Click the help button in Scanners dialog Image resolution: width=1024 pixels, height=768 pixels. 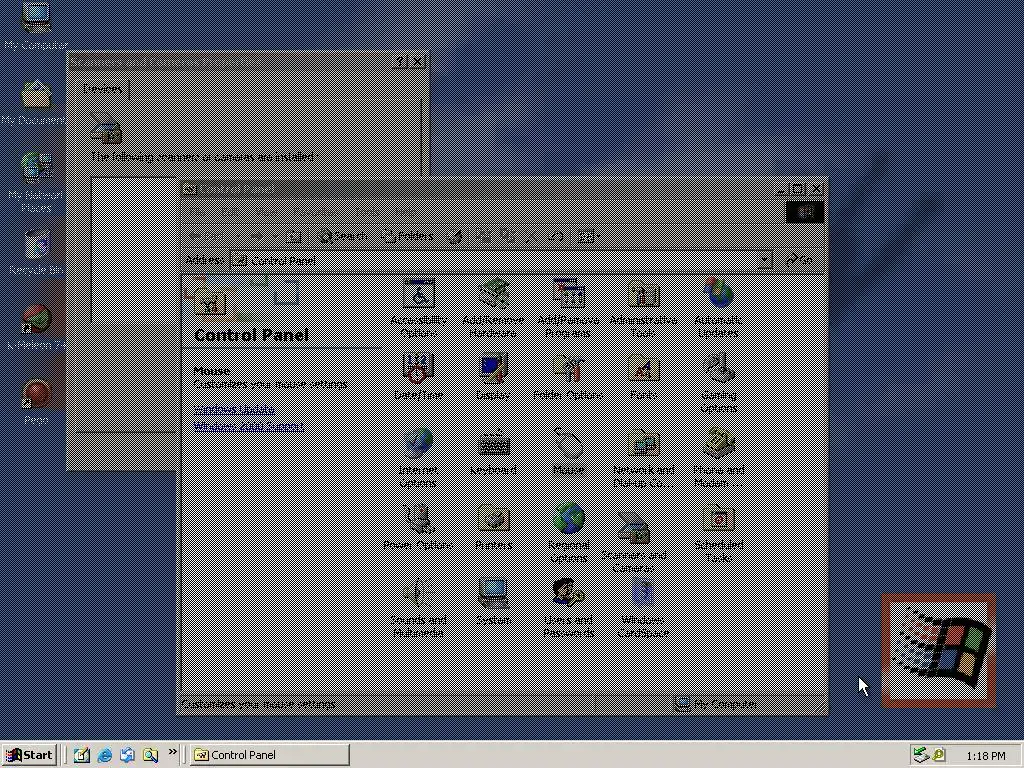[400, 62]
